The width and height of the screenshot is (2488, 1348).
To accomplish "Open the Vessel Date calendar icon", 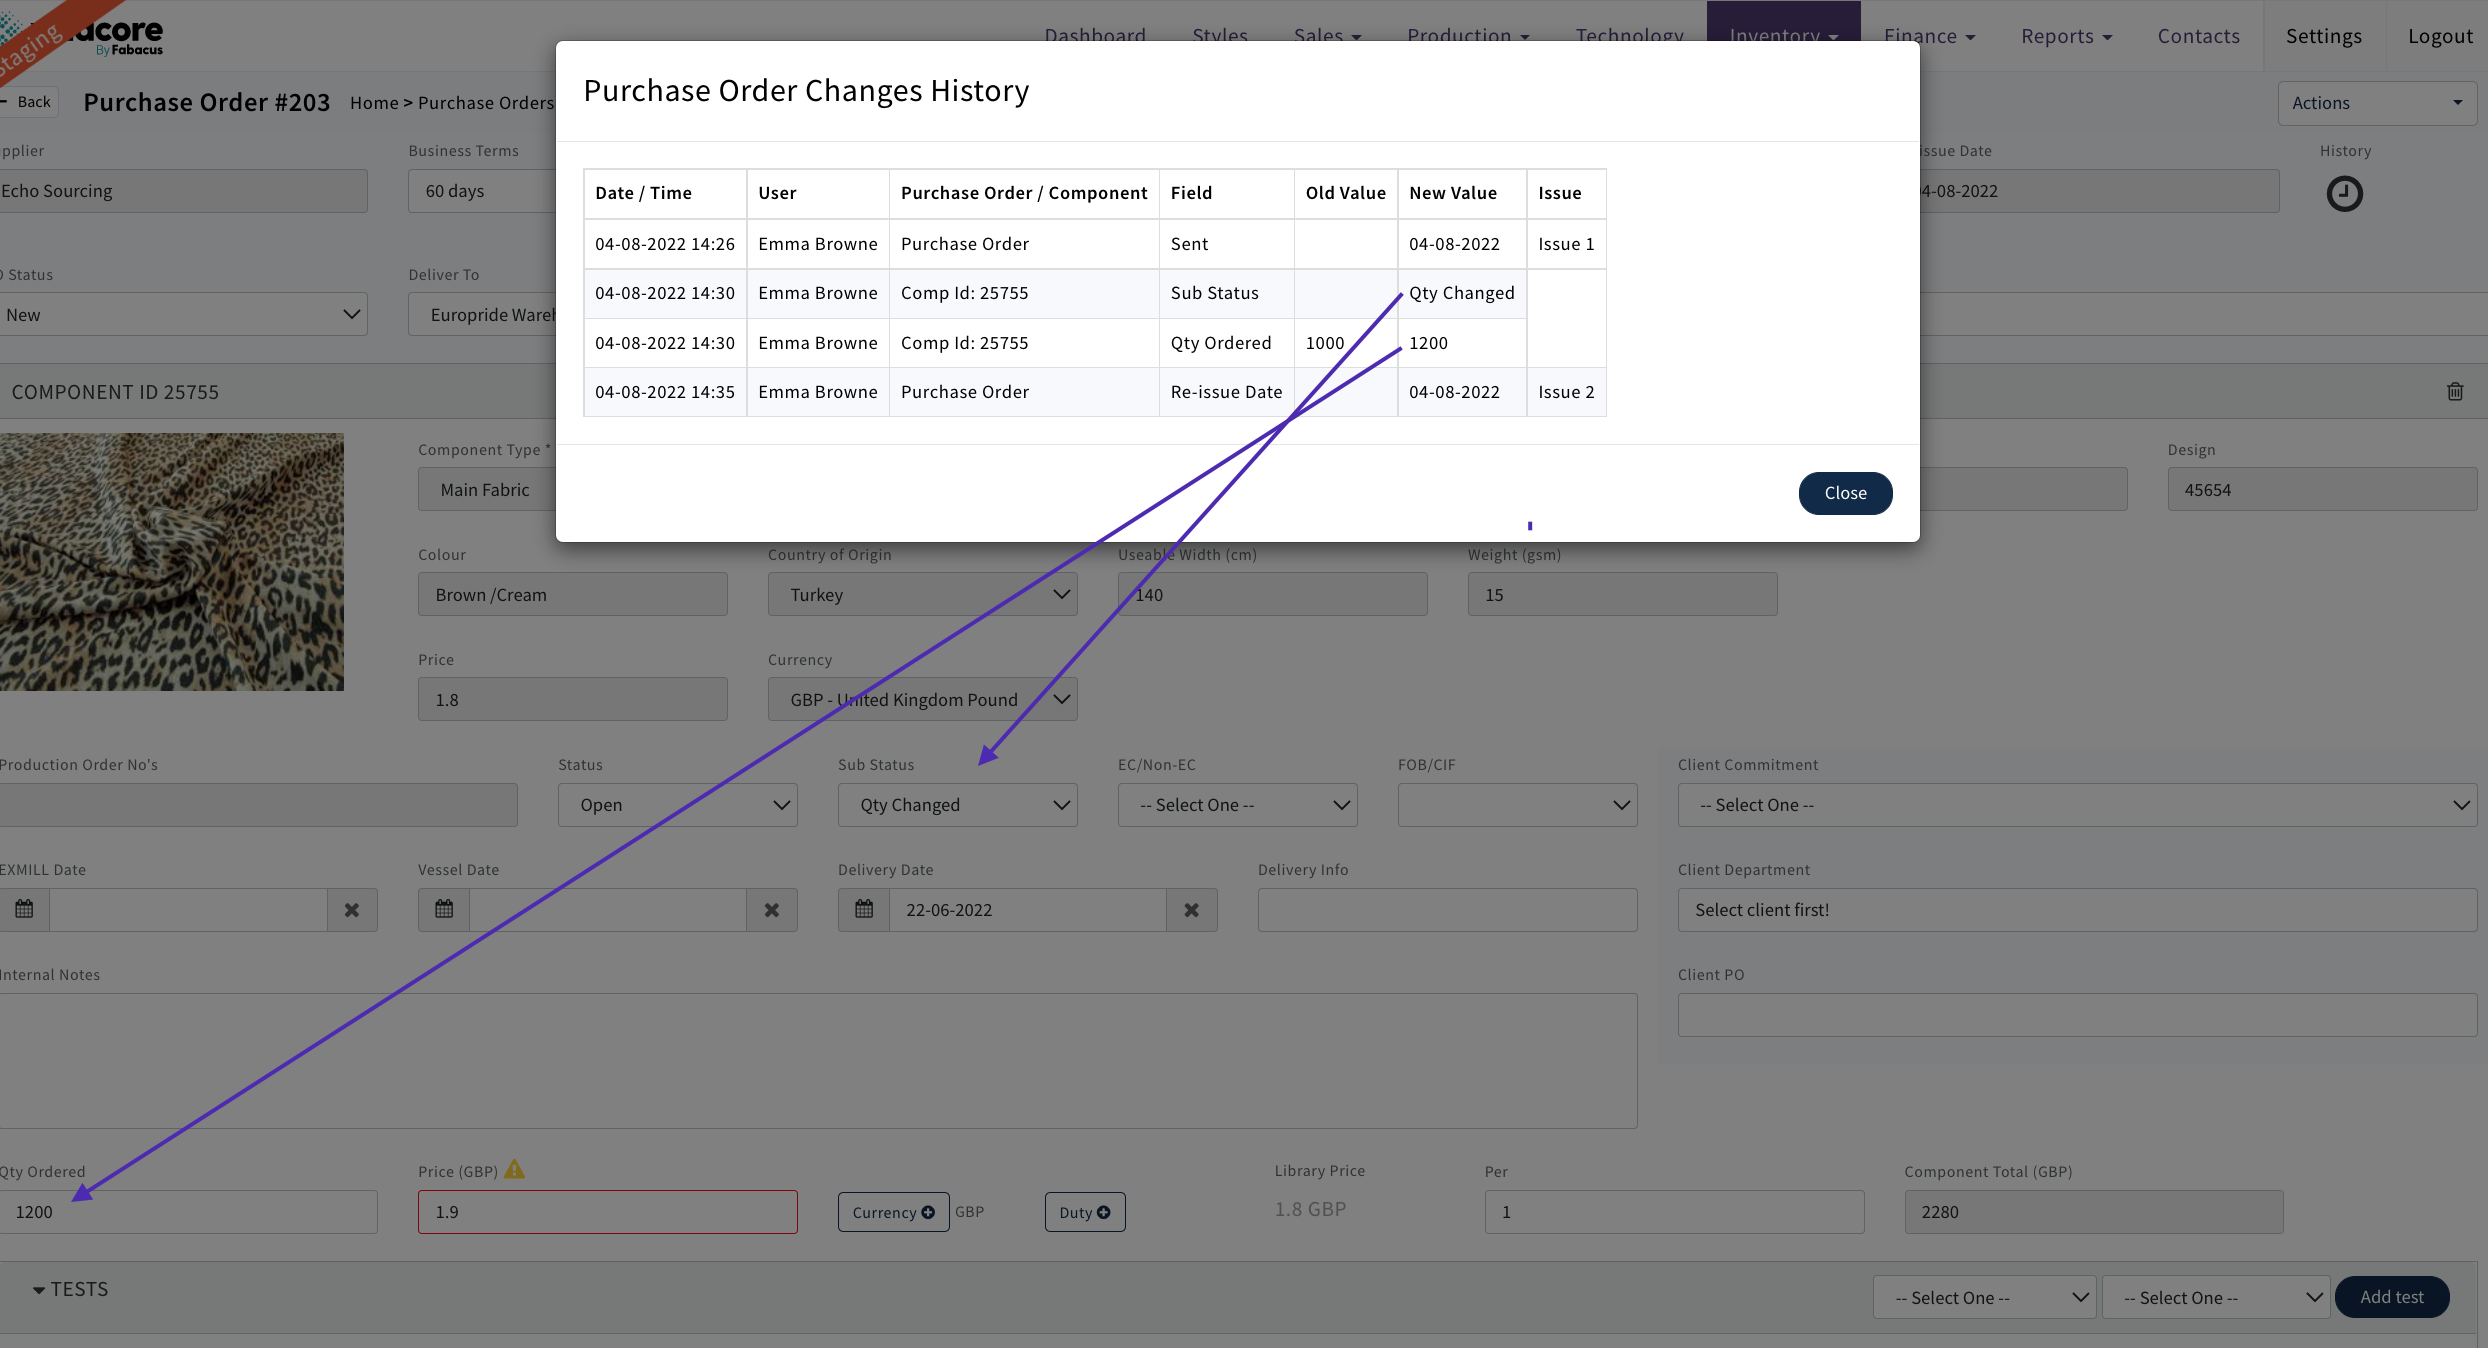I will click(444, 909).
